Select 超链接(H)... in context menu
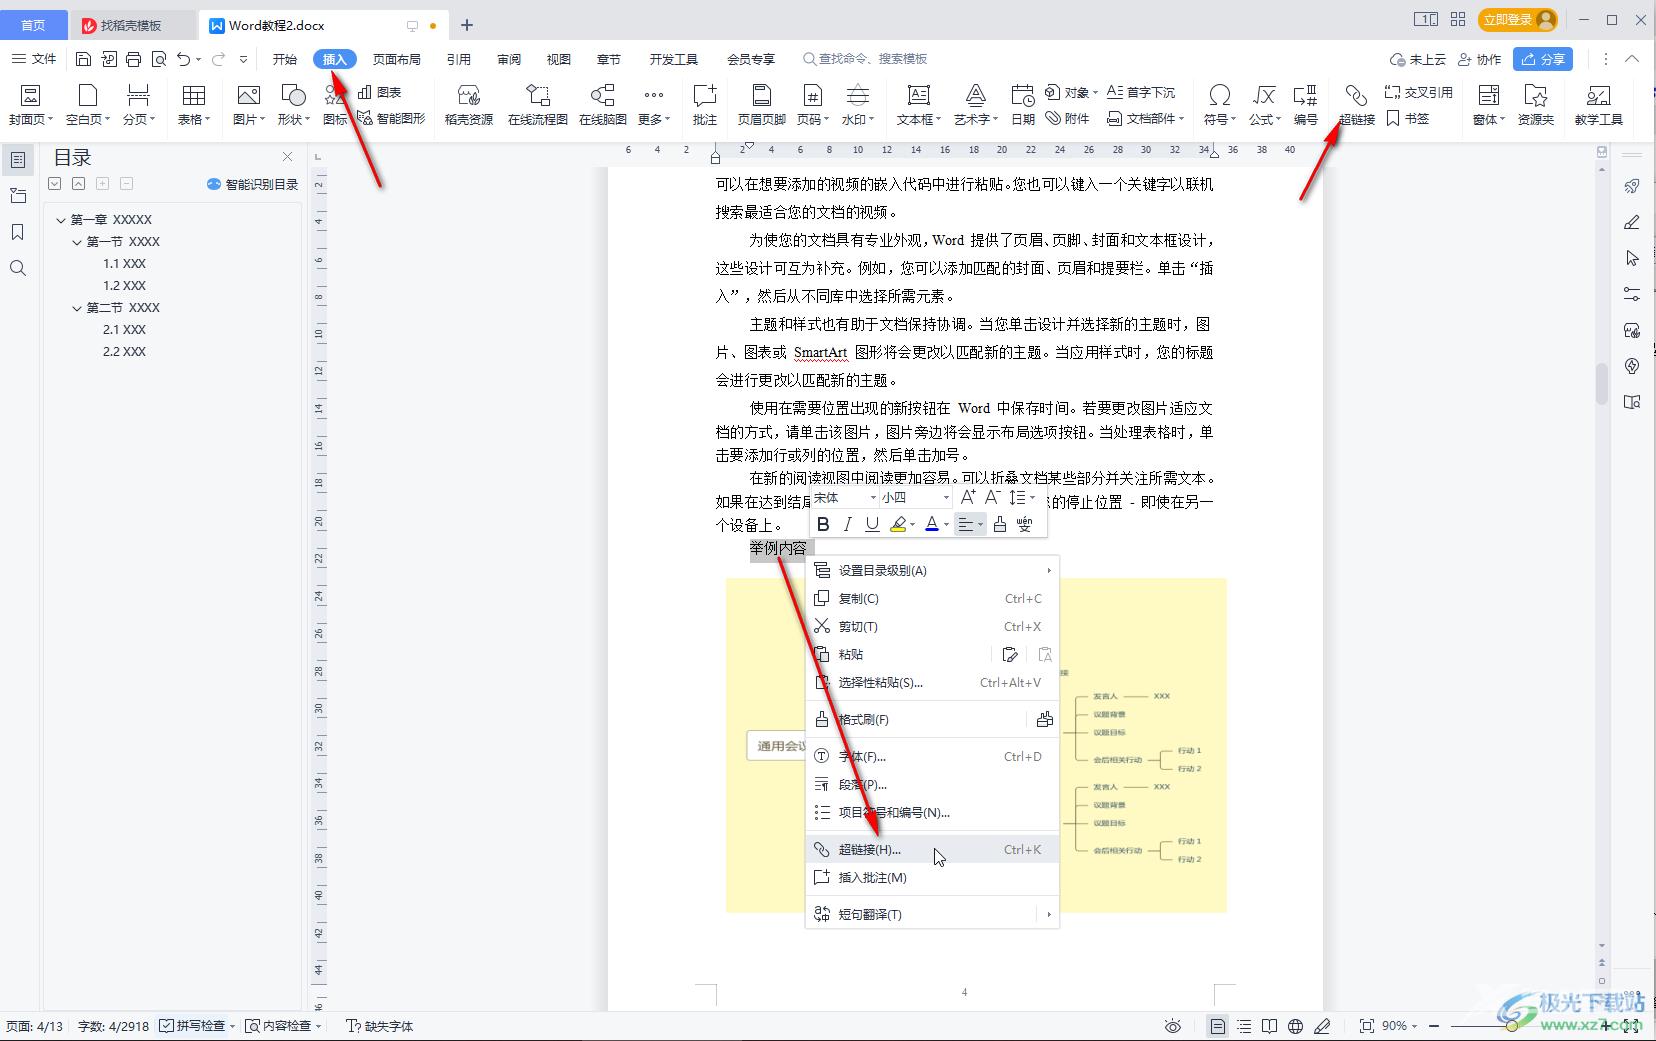This screenshot has width=1656, height=1041. pyautogui.click(x=932, y=850)
